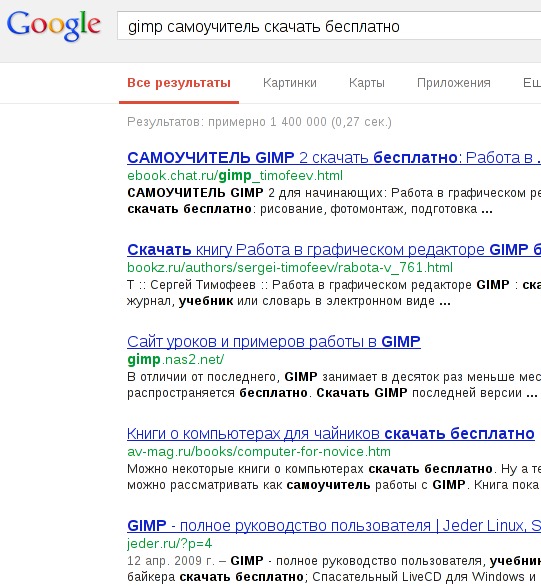Click the bookz.ru sergei-timofeev URL
The height and width of the screenshot is (586, 541).
pyautogui.click(x=290, y=268)
